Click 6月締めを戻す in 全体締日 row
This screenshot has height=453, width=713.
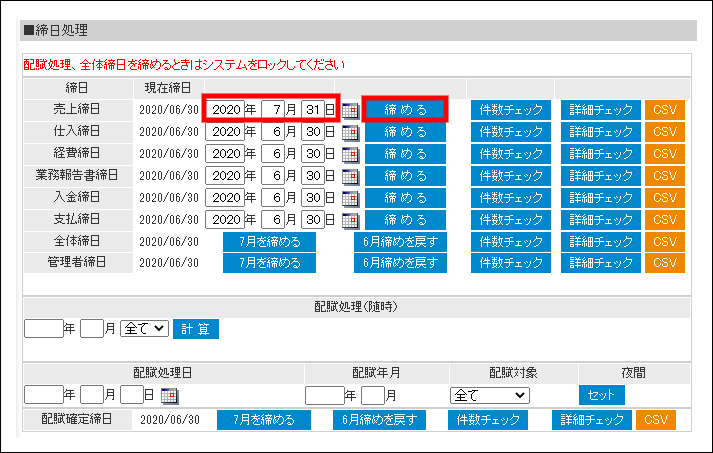click(400, 242)
